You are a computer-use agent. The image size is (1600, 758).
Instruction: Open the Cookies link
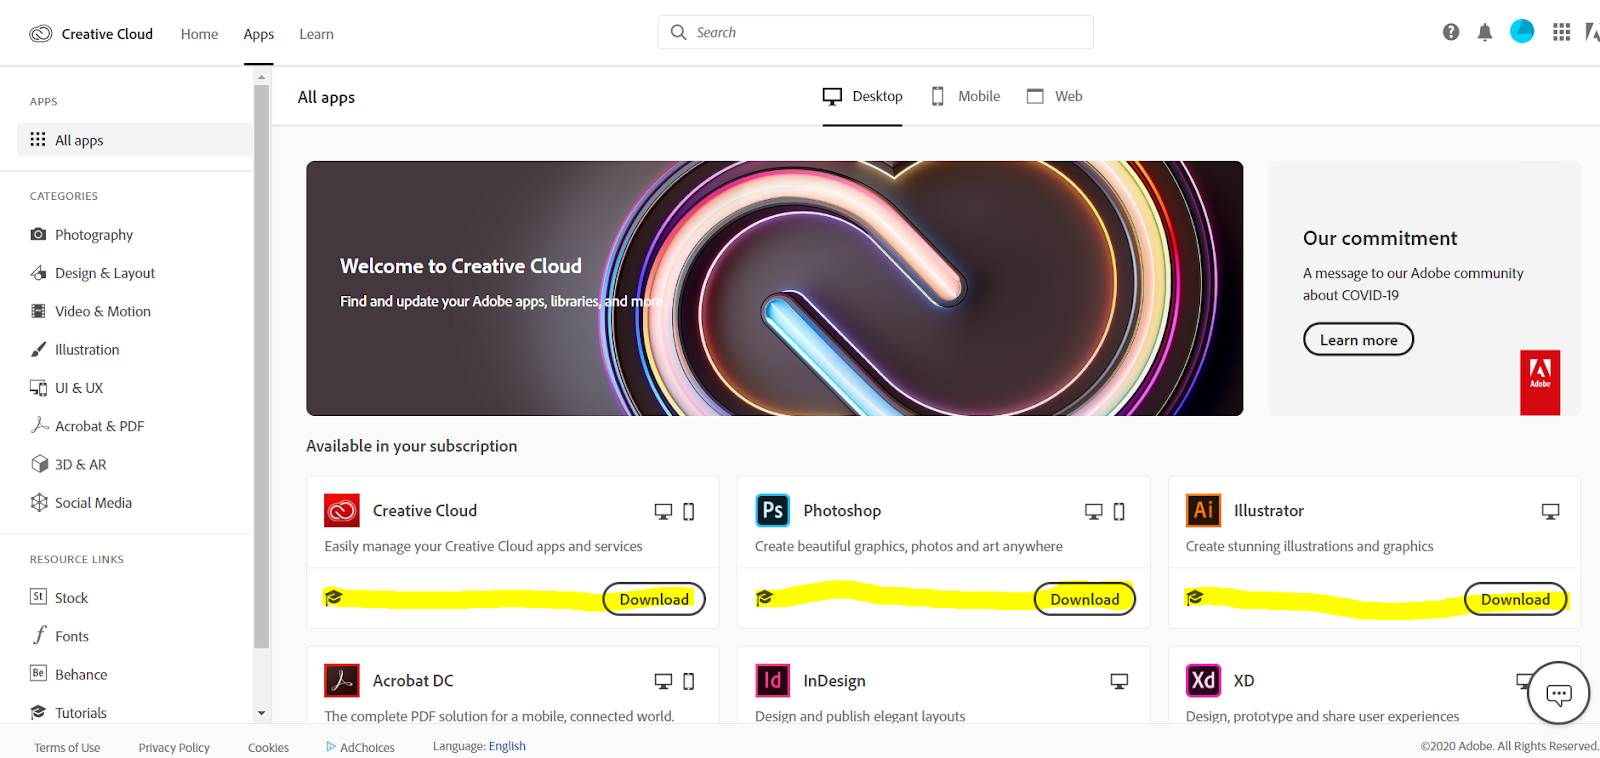(x=268, y=747)
